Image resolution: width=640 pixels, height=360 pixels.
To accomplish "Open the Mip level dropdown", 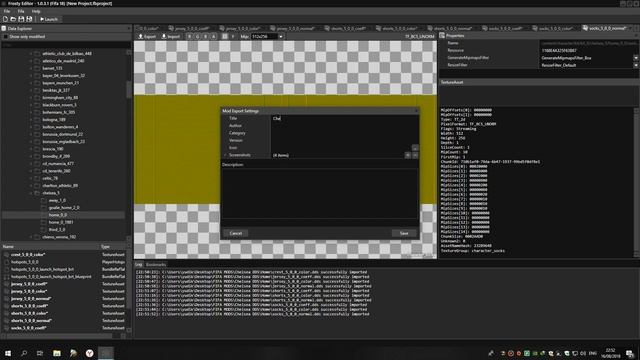I will point(281,36).
